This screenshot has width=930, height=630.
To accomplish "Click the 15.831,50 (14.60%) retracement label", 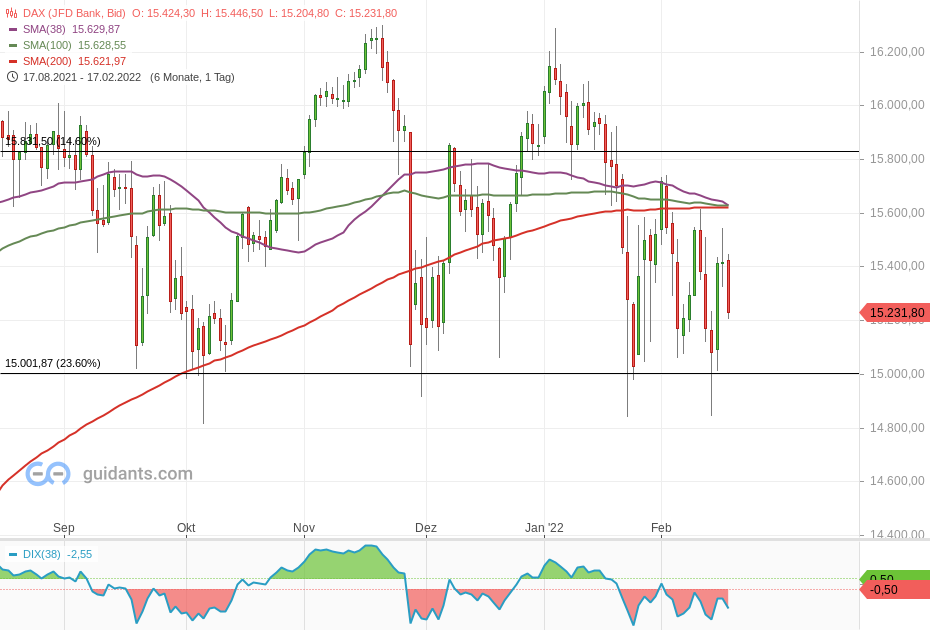I will [50, 141].
